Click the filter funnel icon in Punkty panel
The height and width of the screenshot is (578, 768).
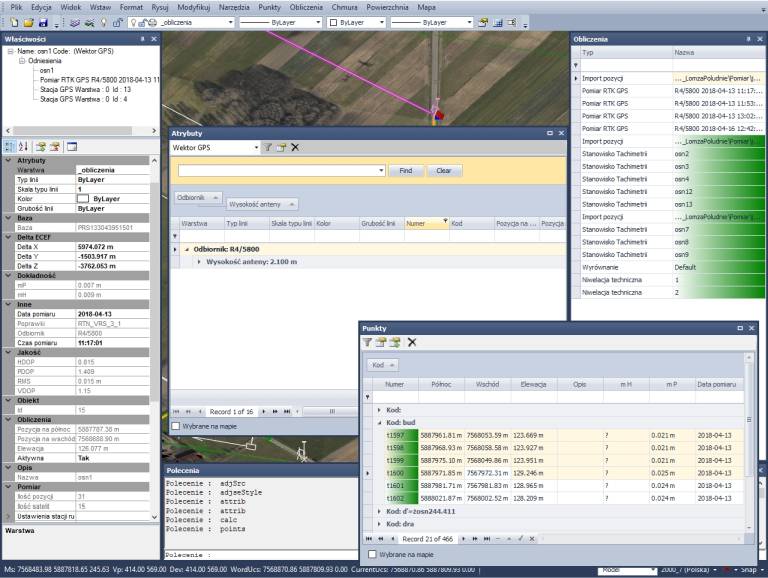pos(368,342)
